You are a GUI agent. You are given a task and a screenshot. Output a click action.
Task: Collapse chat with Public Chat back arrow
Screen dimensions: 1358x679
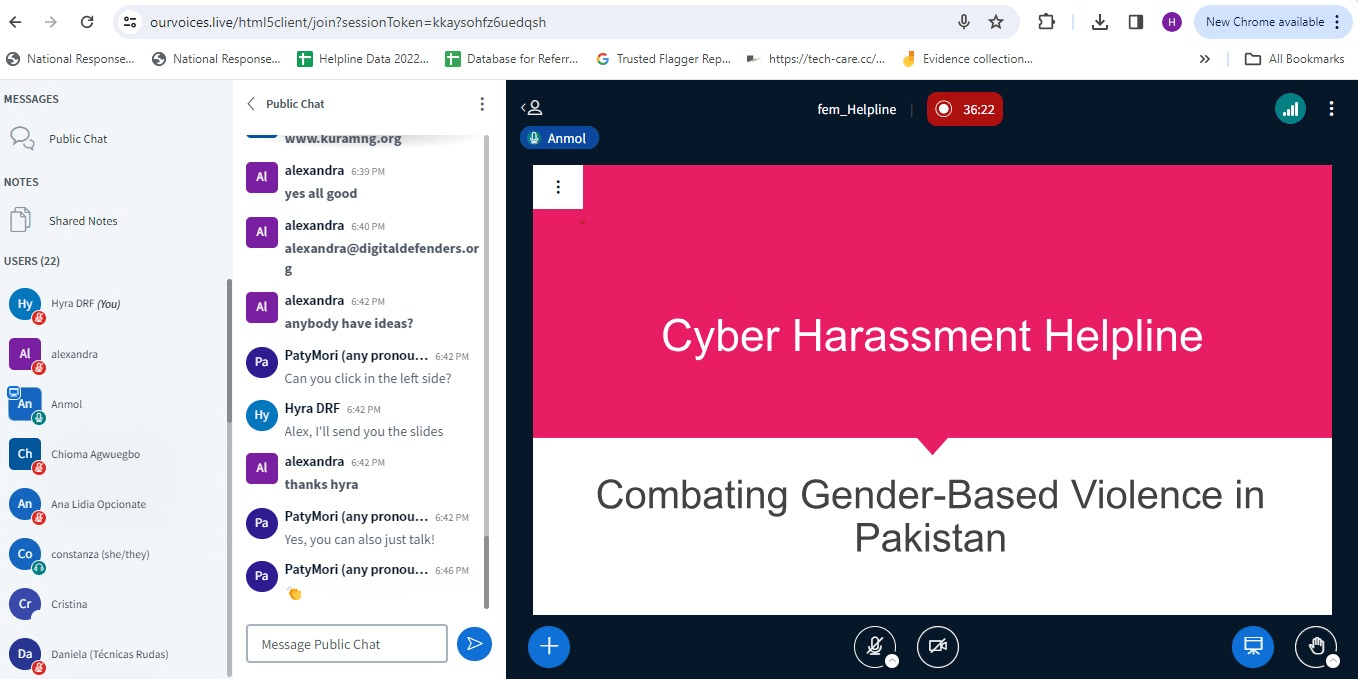251,104
